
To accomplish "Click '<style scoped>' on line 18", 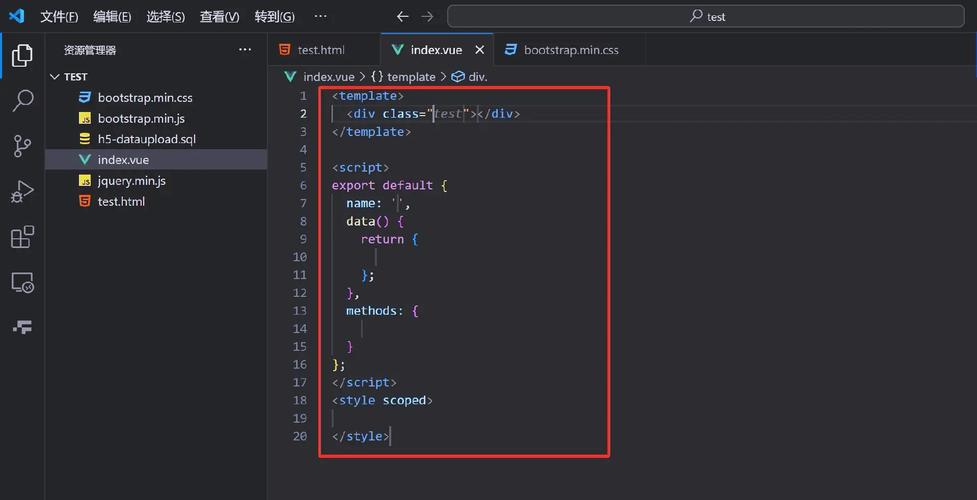I will pos(382,400).
